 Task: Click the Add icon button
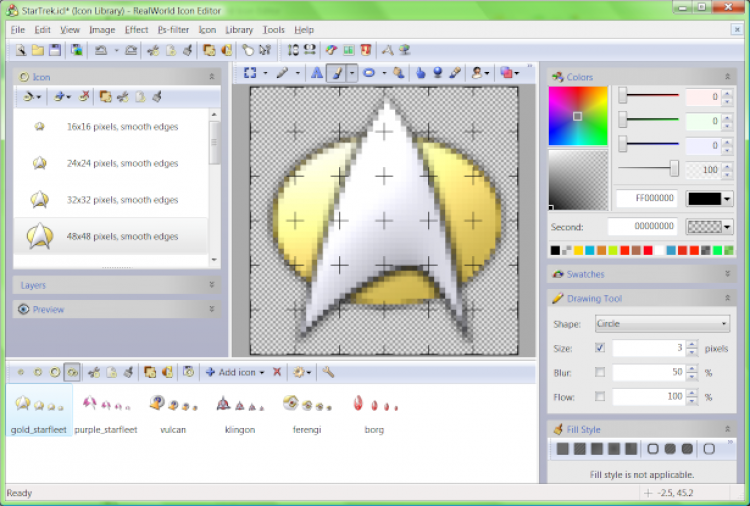tap(234, 372)
